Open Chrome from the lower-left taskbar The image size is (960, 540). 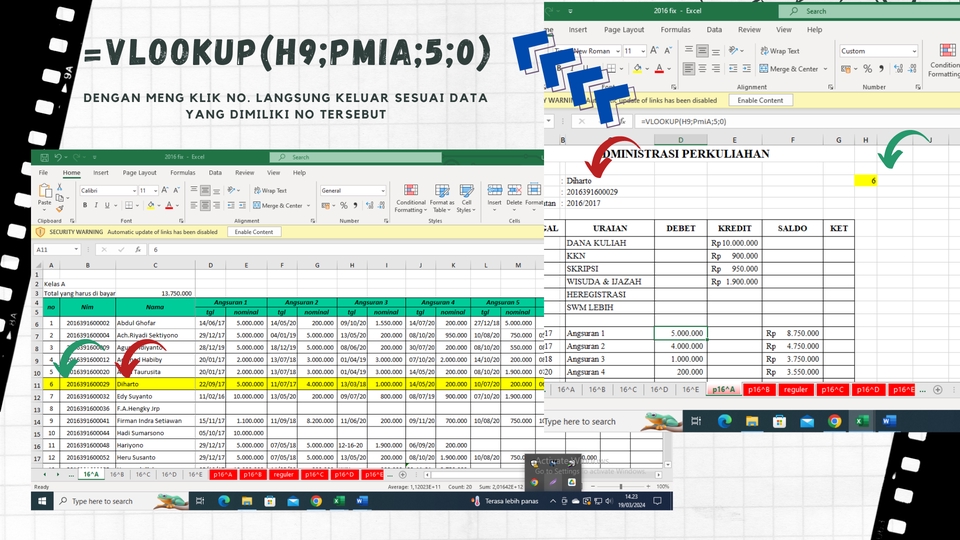(x=316, y=501)
